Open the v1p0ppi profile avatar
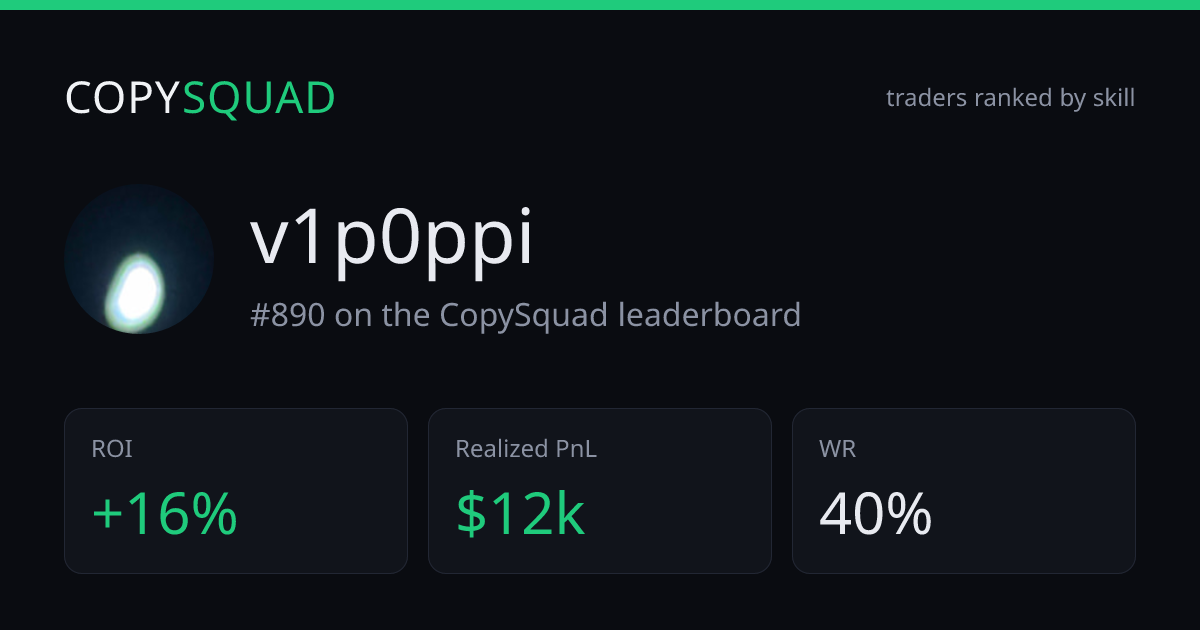The image size is (1200, 630). [139, 258]
